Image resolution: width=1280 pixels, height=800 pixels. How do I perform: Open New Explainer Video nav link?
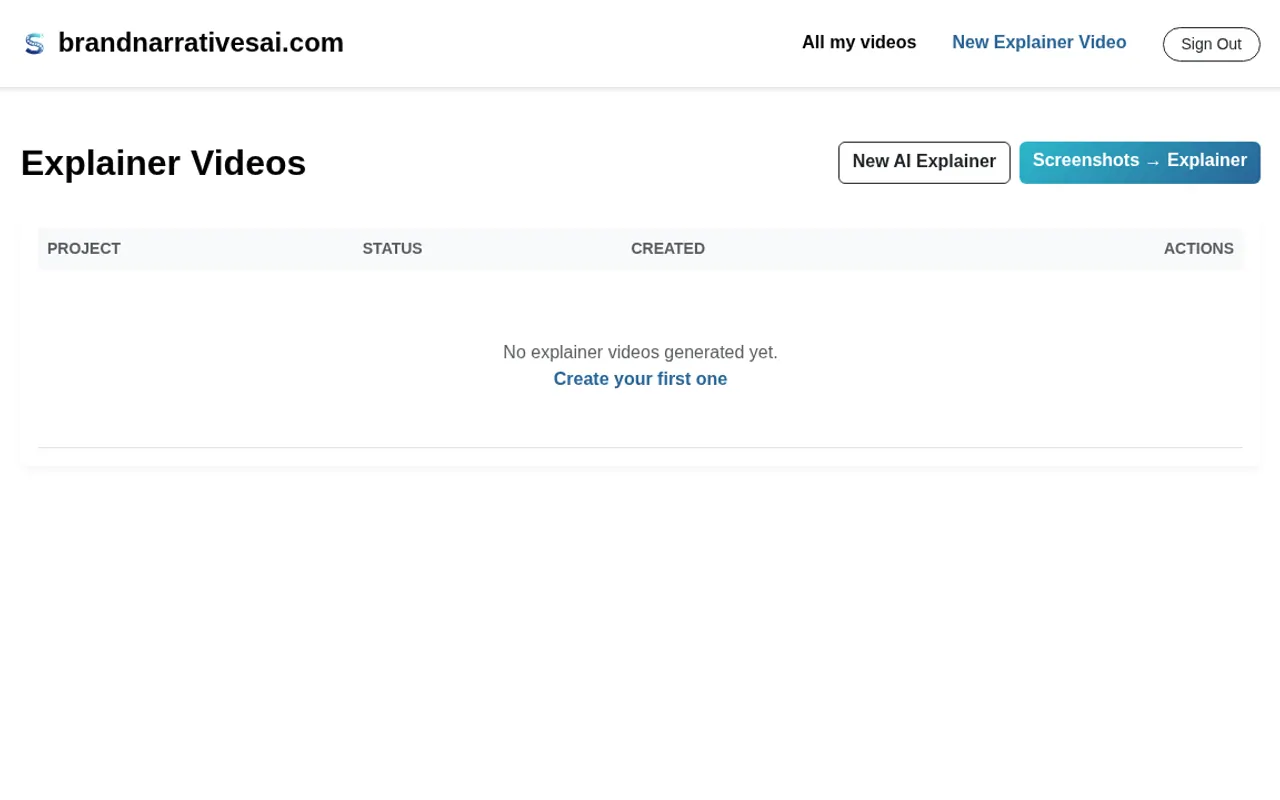[1039, 42]
